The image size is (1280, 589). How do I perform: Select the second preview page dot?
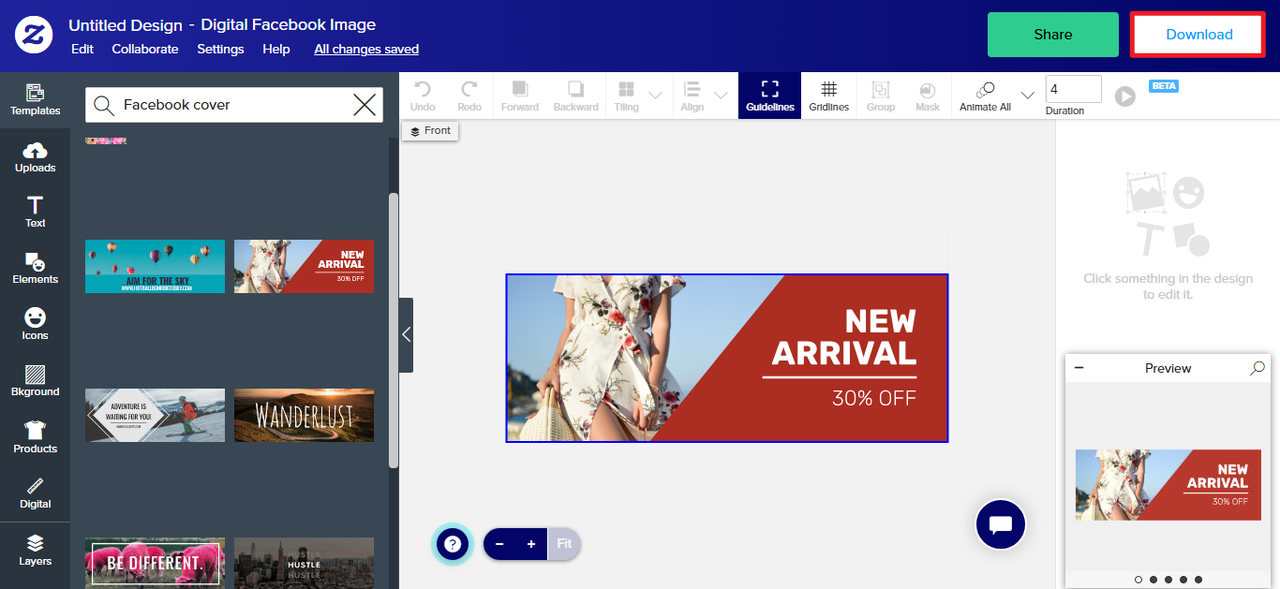tap(1153, 579)
